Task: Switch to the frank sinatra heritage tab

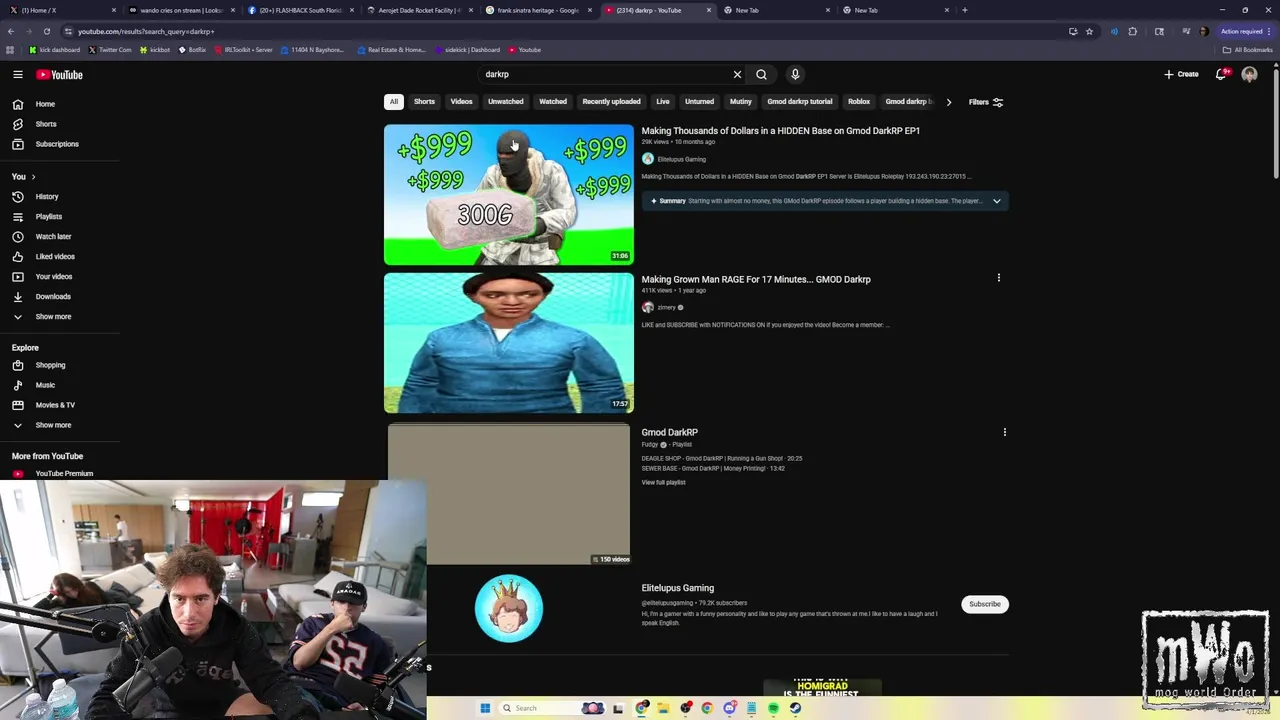Action: click(538, 10)
